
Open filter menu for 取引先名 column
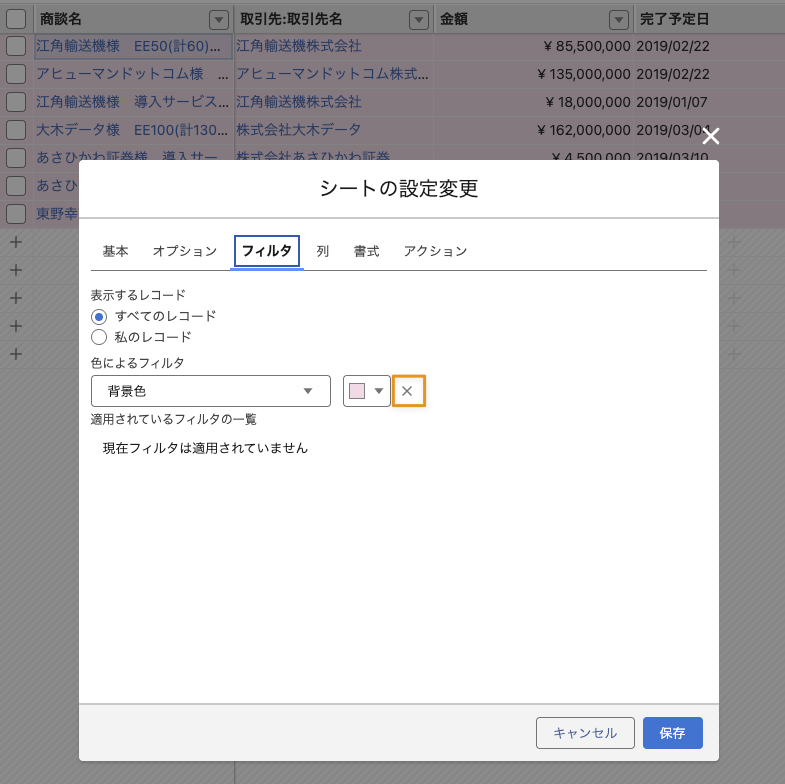pyautogui.click(x=417, y=19)
